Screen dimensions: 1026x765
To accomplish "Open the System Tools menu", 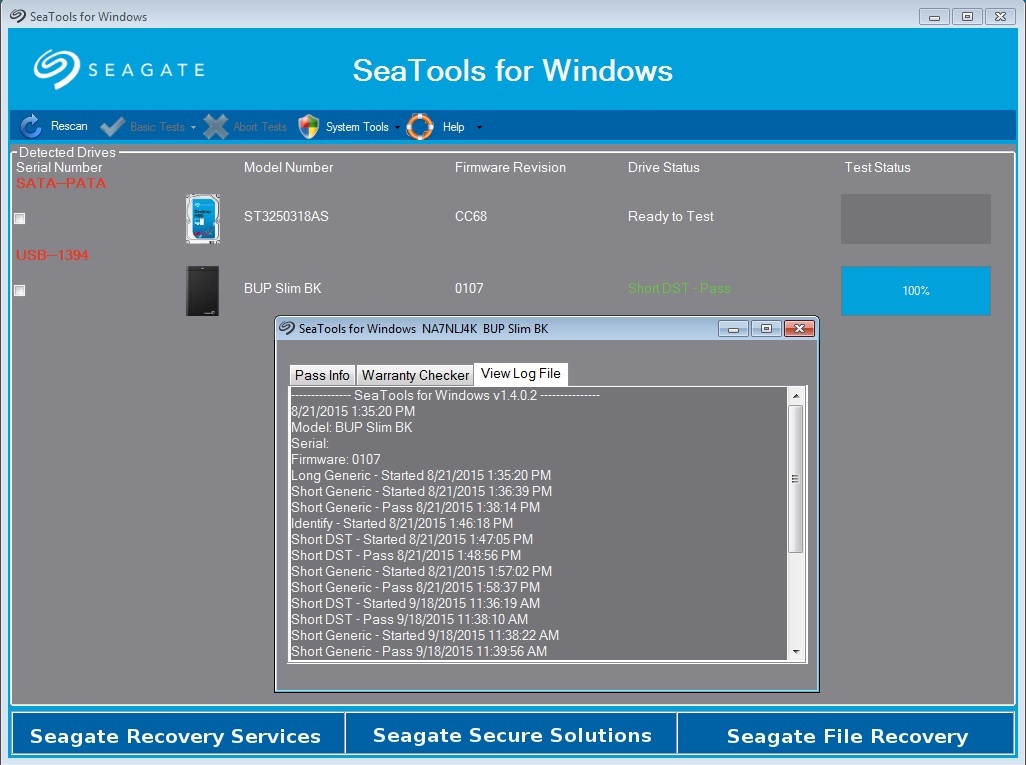I will pos(357,127).
